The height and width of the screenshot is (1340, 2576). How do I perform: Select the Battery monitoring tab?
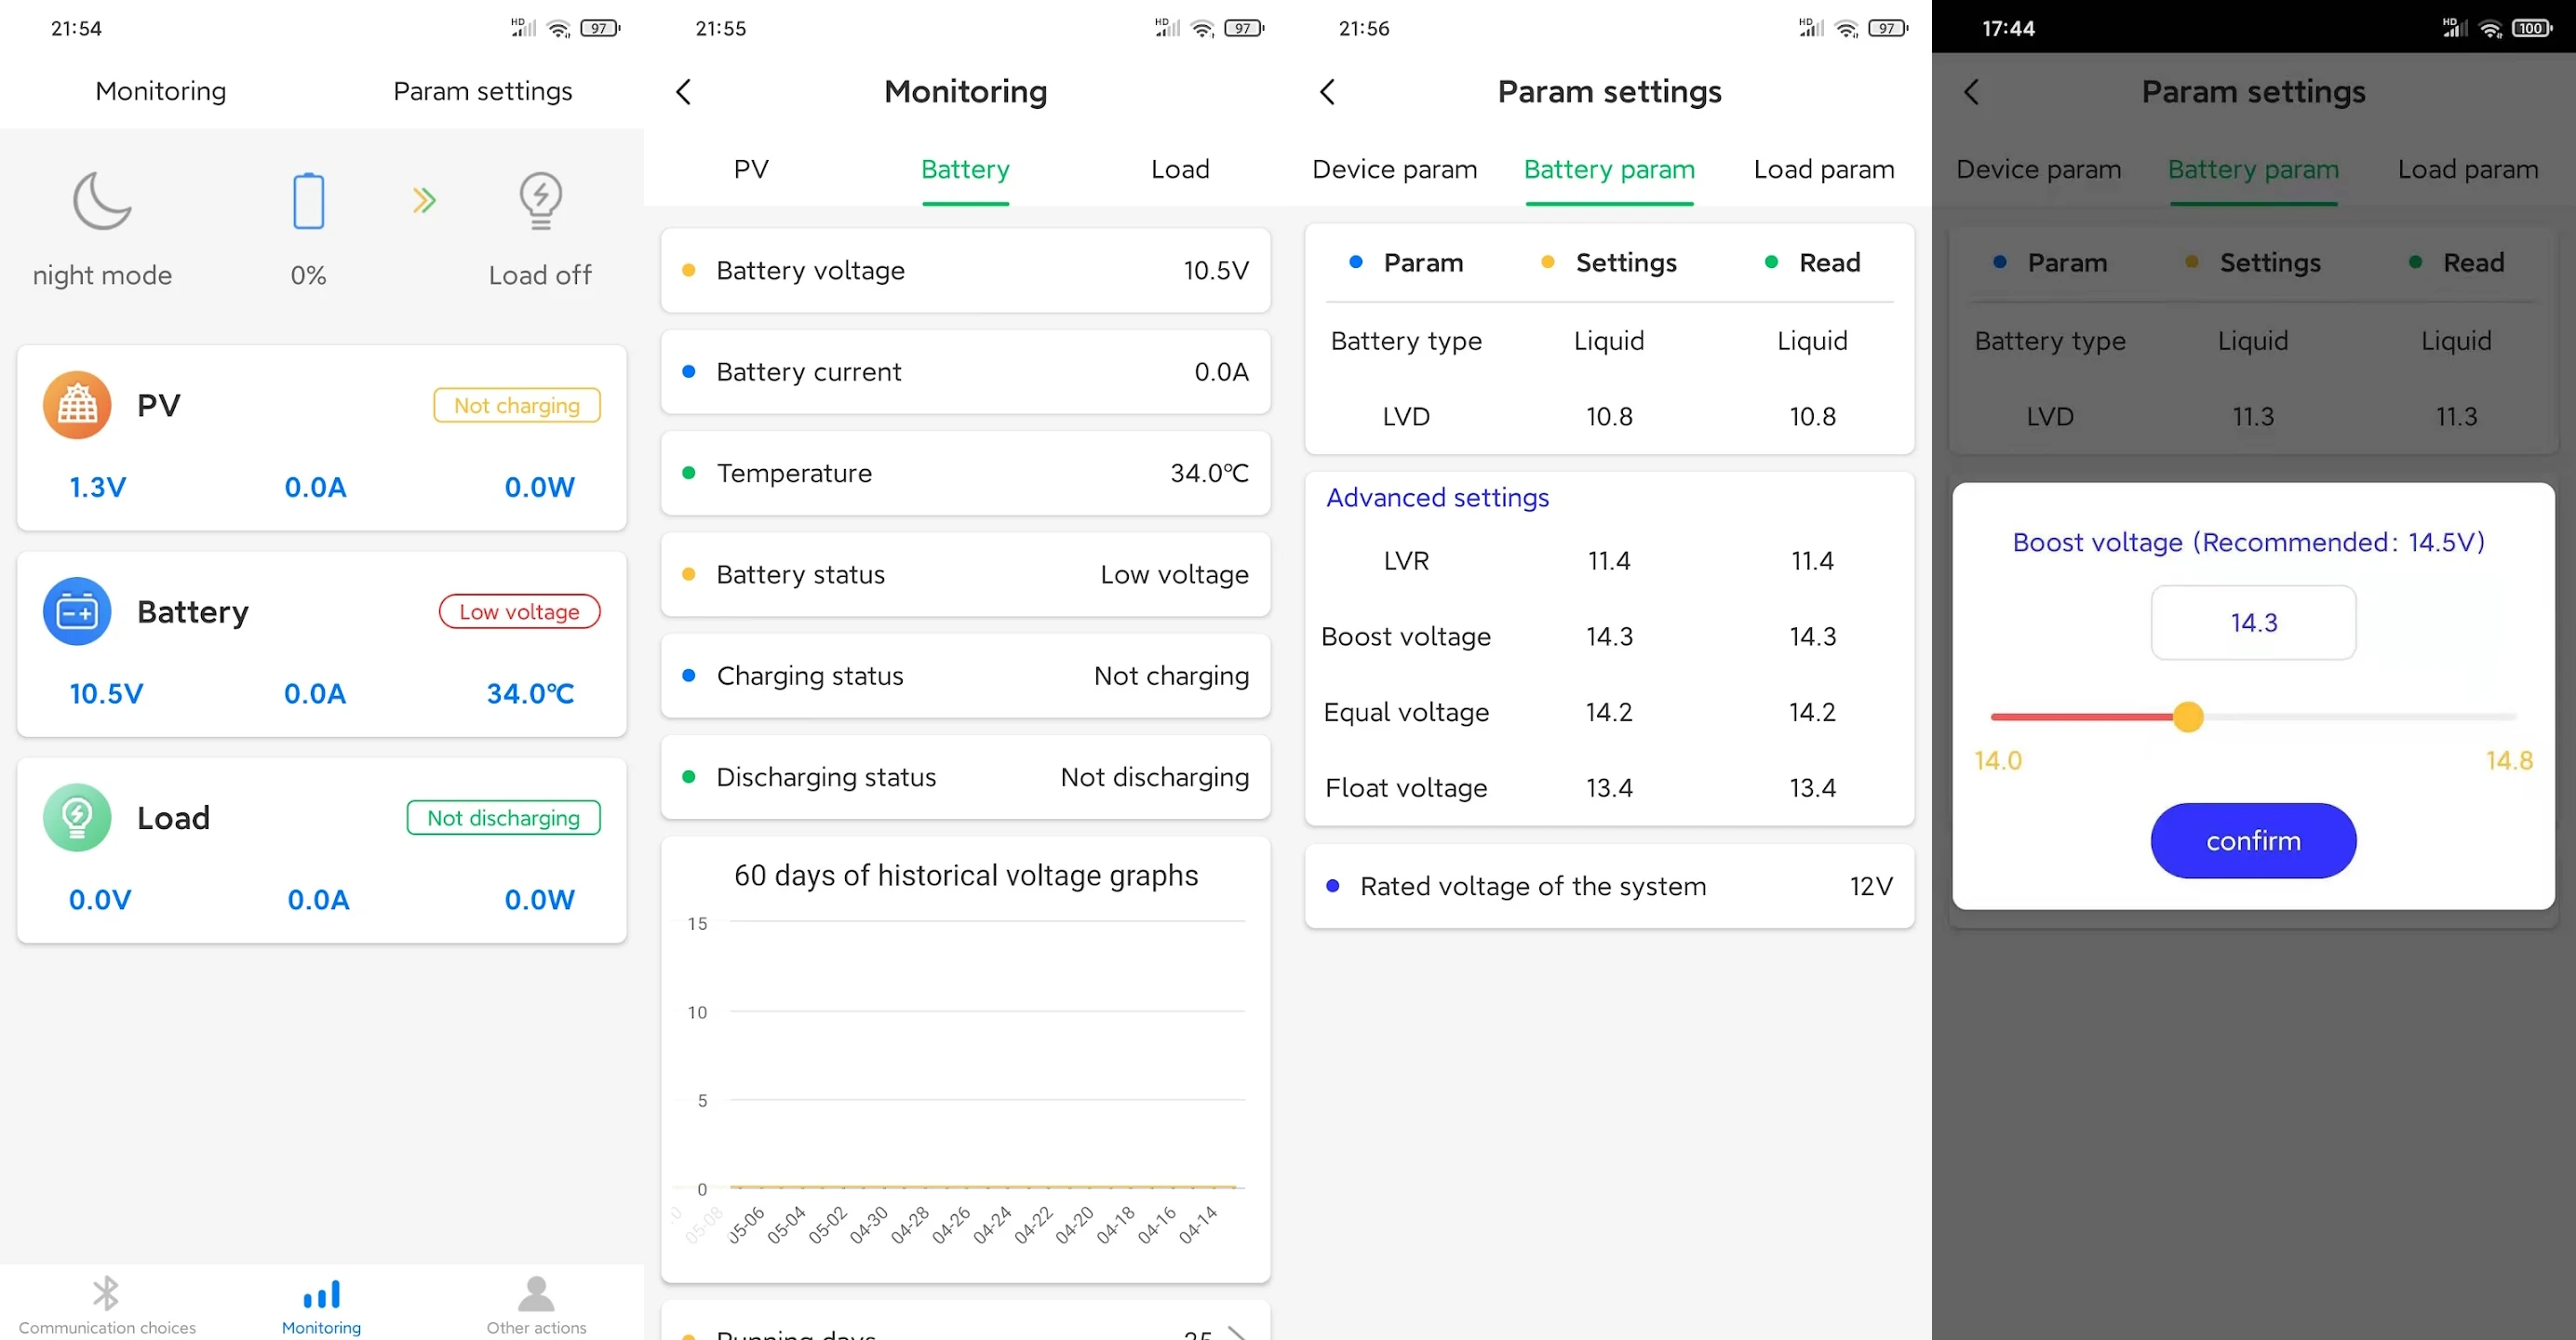tap(965, 169)
